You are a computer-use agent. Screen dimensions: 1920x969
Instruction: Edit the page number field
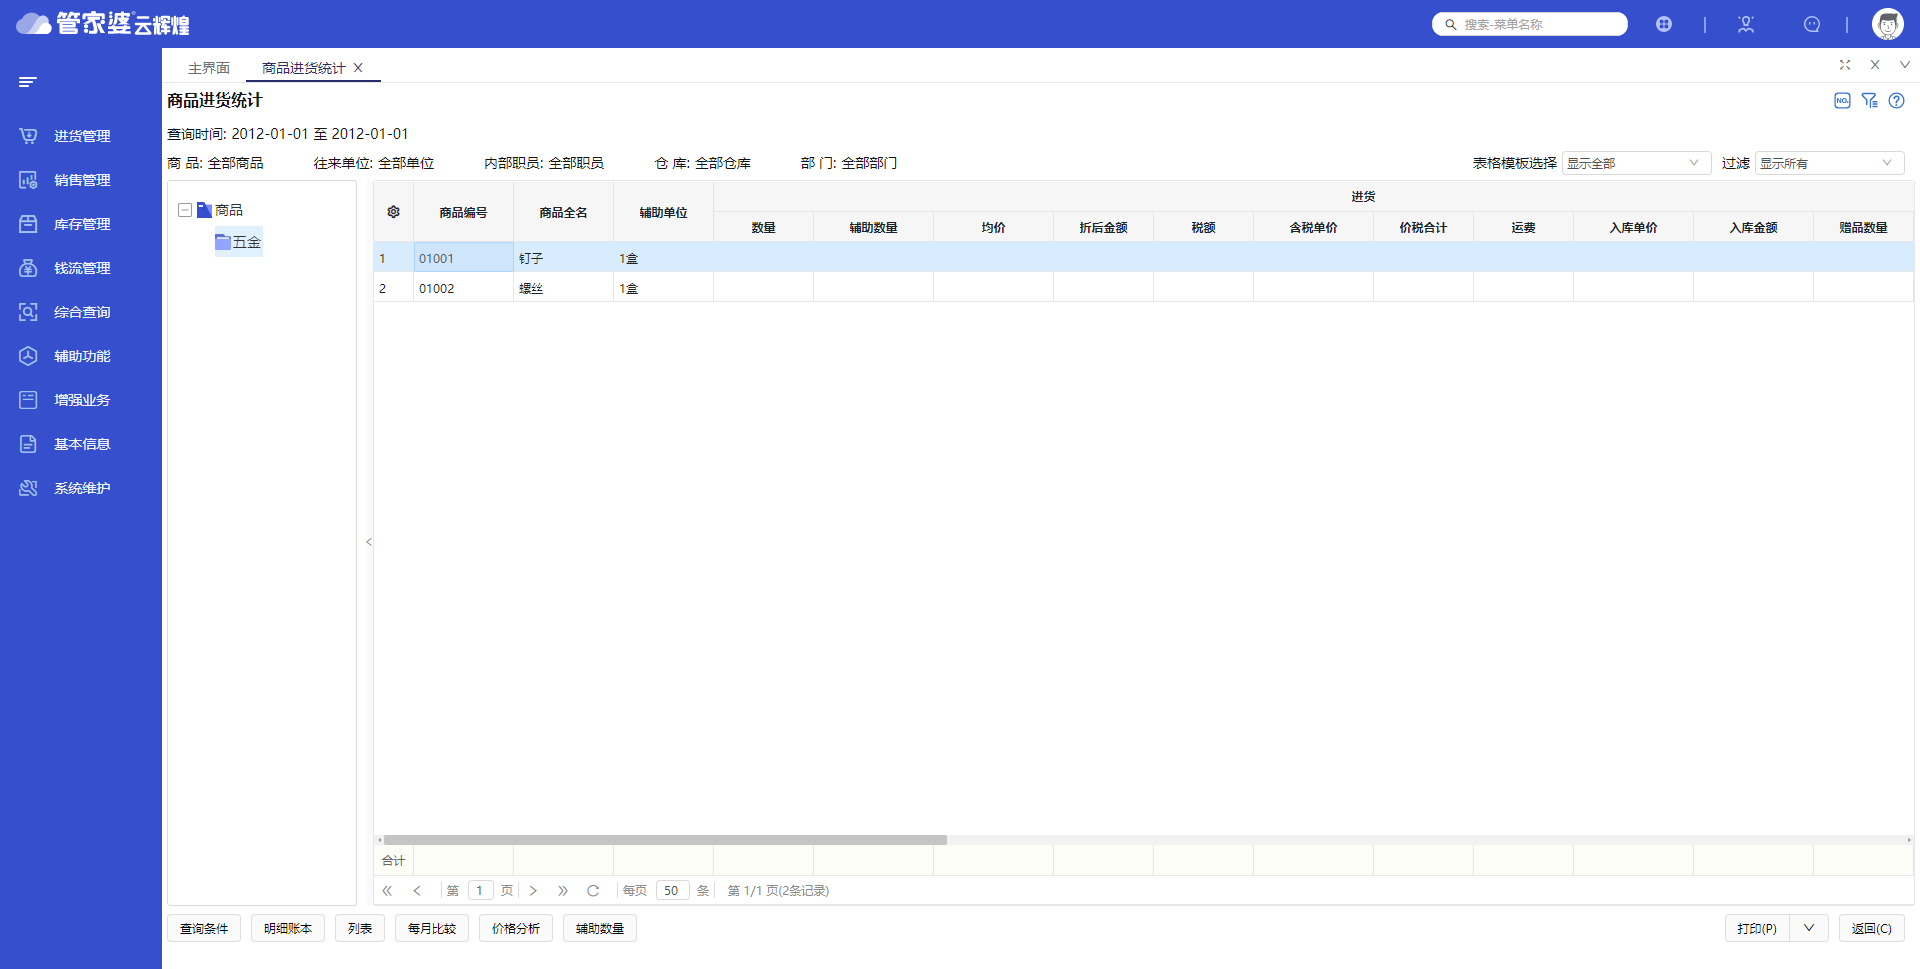(480, 891)
